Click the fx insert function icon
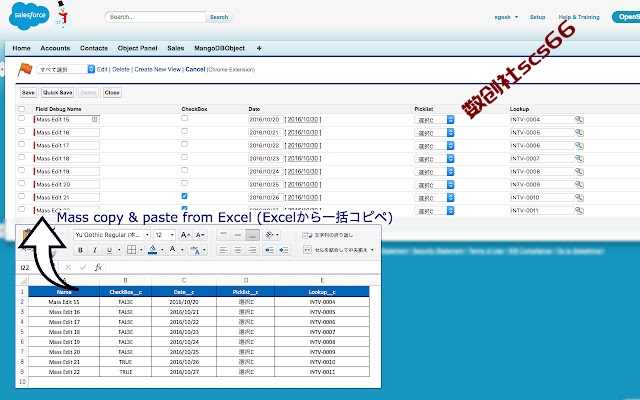The height and width of the screenshot is (400, 640). (98, 267)
